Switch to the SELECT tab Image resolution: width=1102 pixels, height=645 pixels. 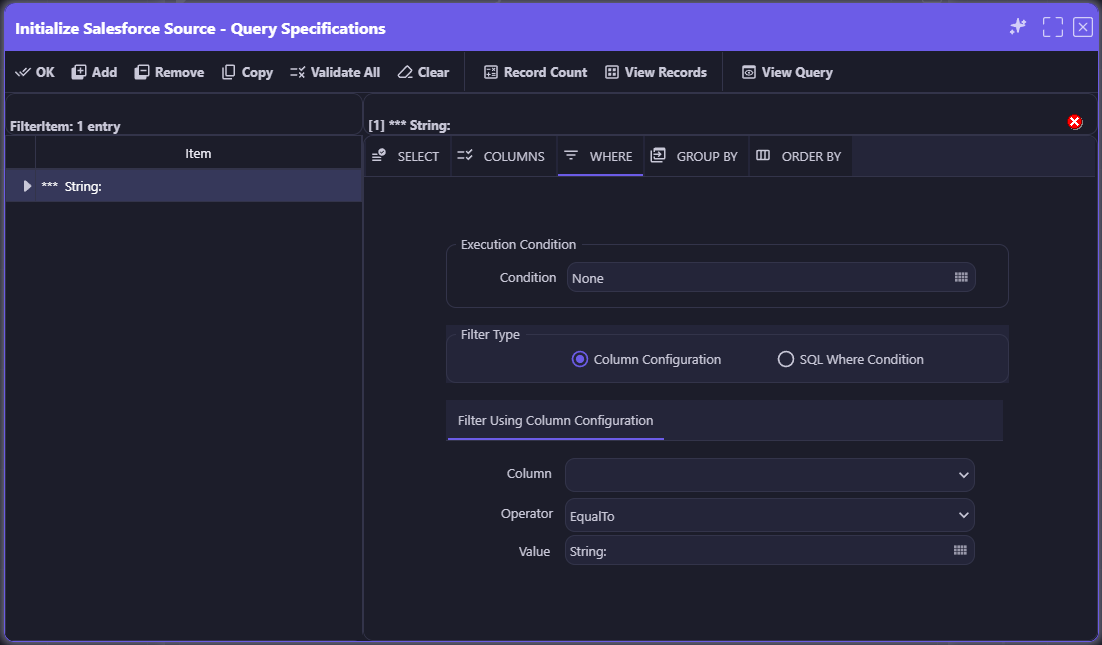(x=406, y=156)
